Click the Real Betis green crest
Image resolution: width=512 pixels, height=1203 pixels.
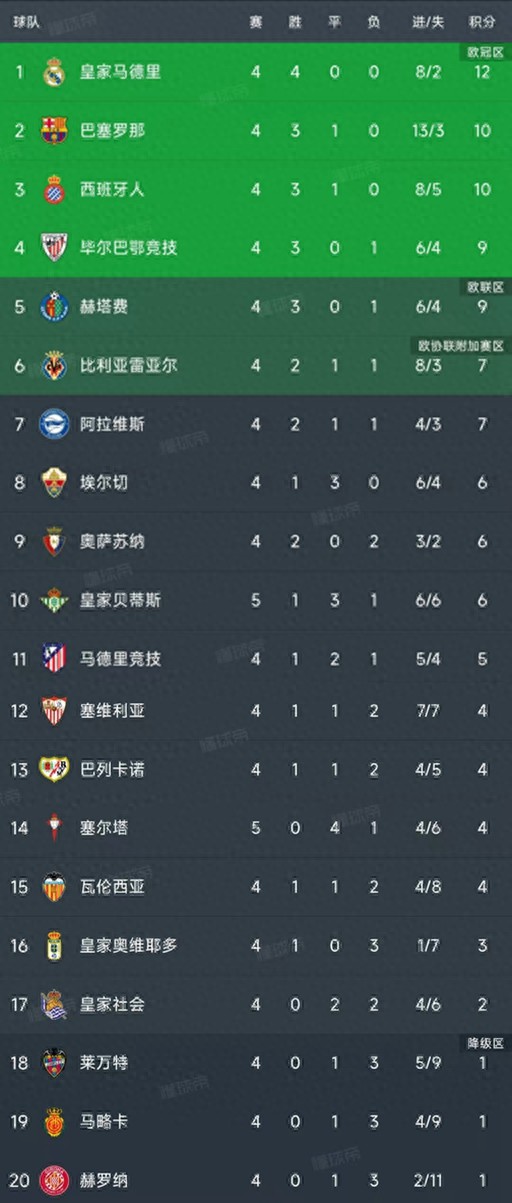[54, 600]
